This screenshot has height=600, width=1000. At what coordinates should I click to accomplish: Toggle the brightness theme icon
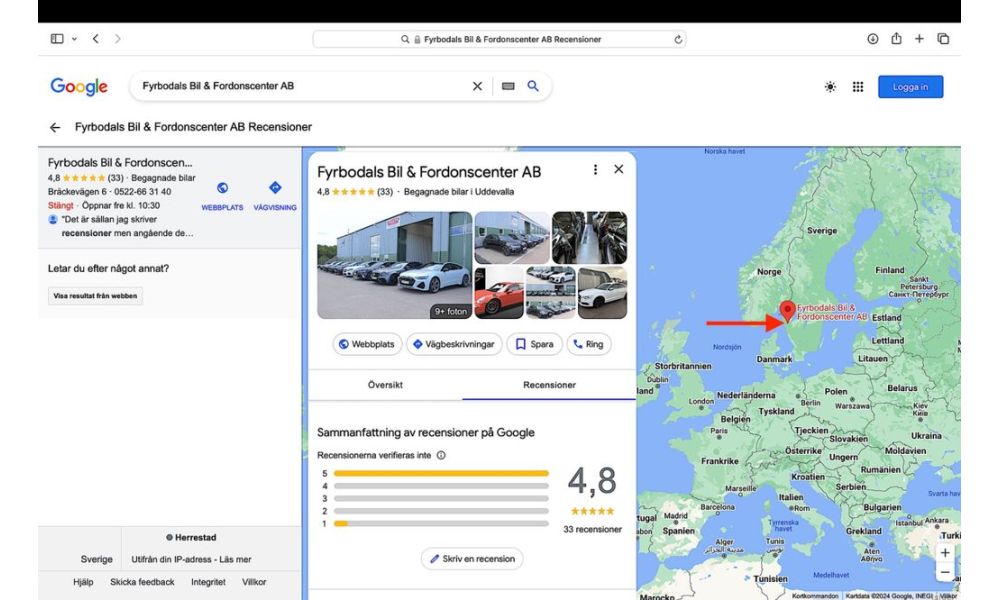830,87
